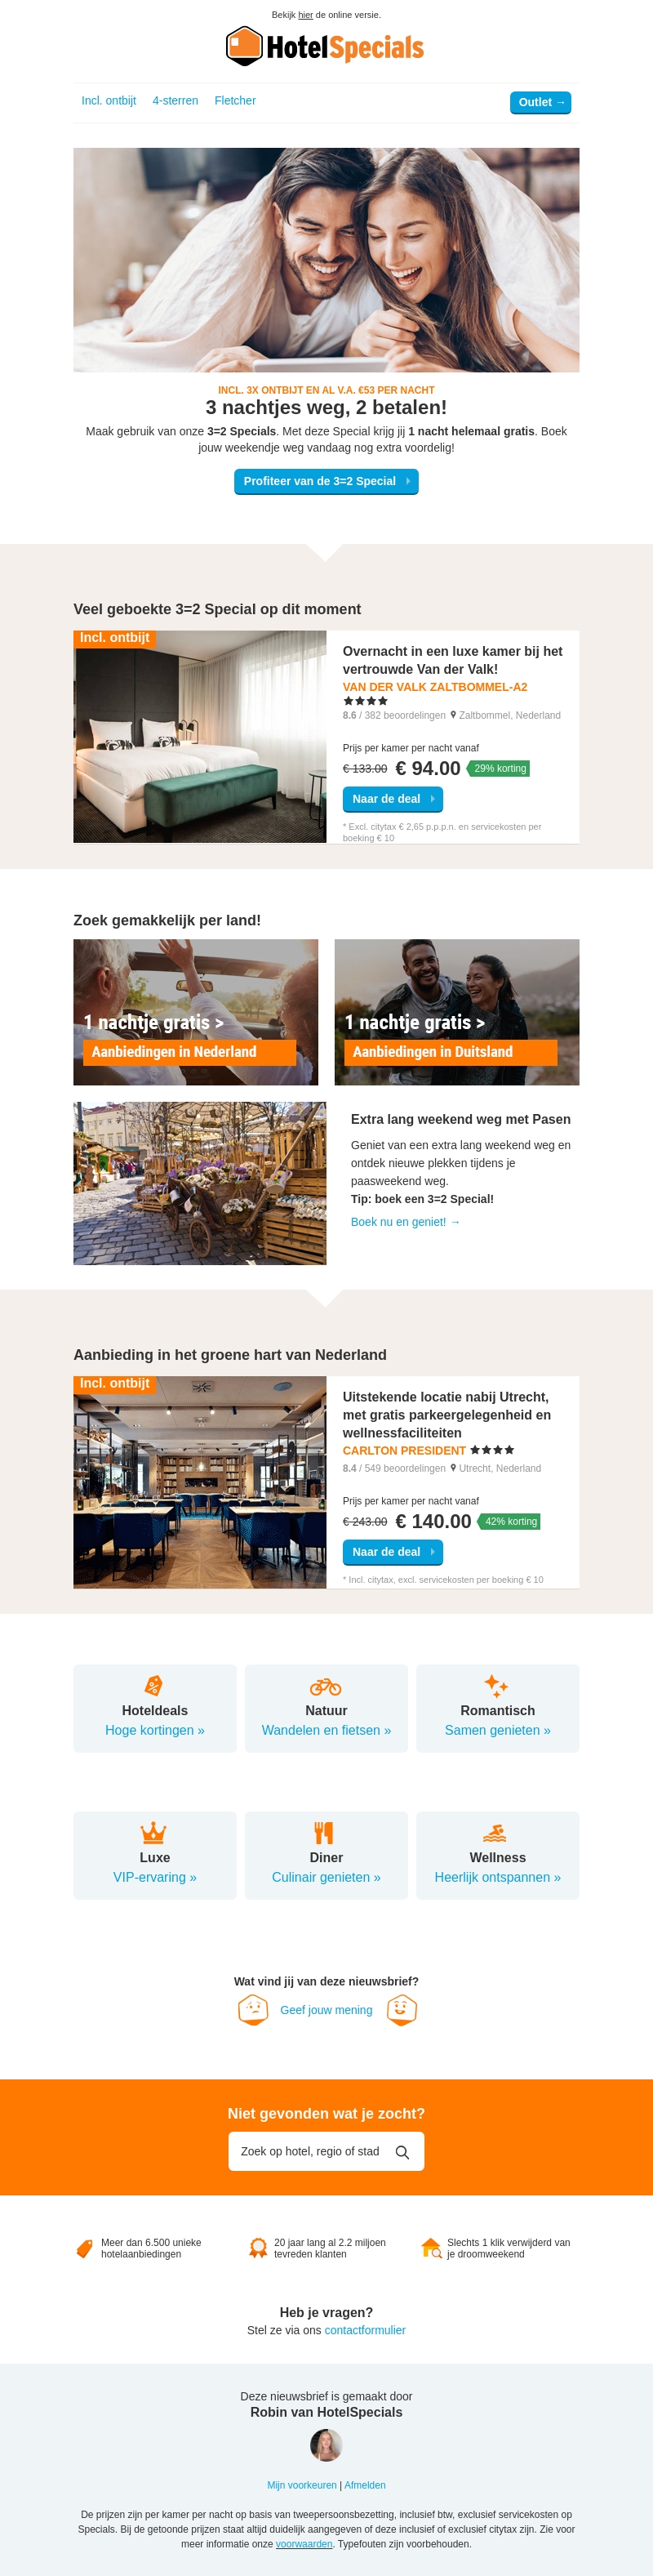
Task: Click the Romantisch sparkle icon
Action: pyautogui.click(x=497, y=1686)
